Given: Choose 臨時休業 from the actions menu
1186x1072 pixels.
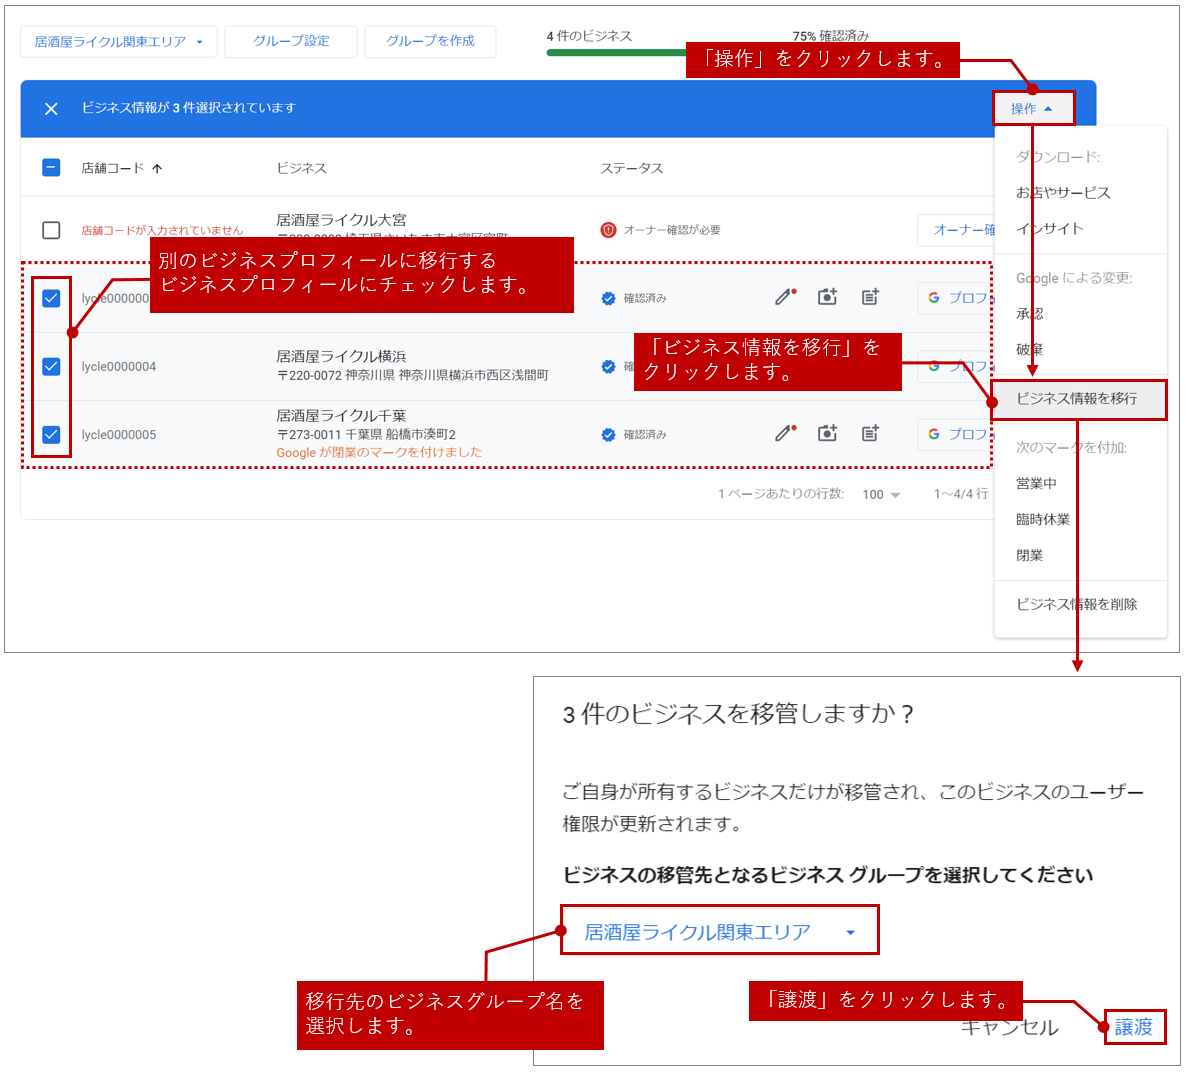Looking at the screenshot, I should point(1043,519).
